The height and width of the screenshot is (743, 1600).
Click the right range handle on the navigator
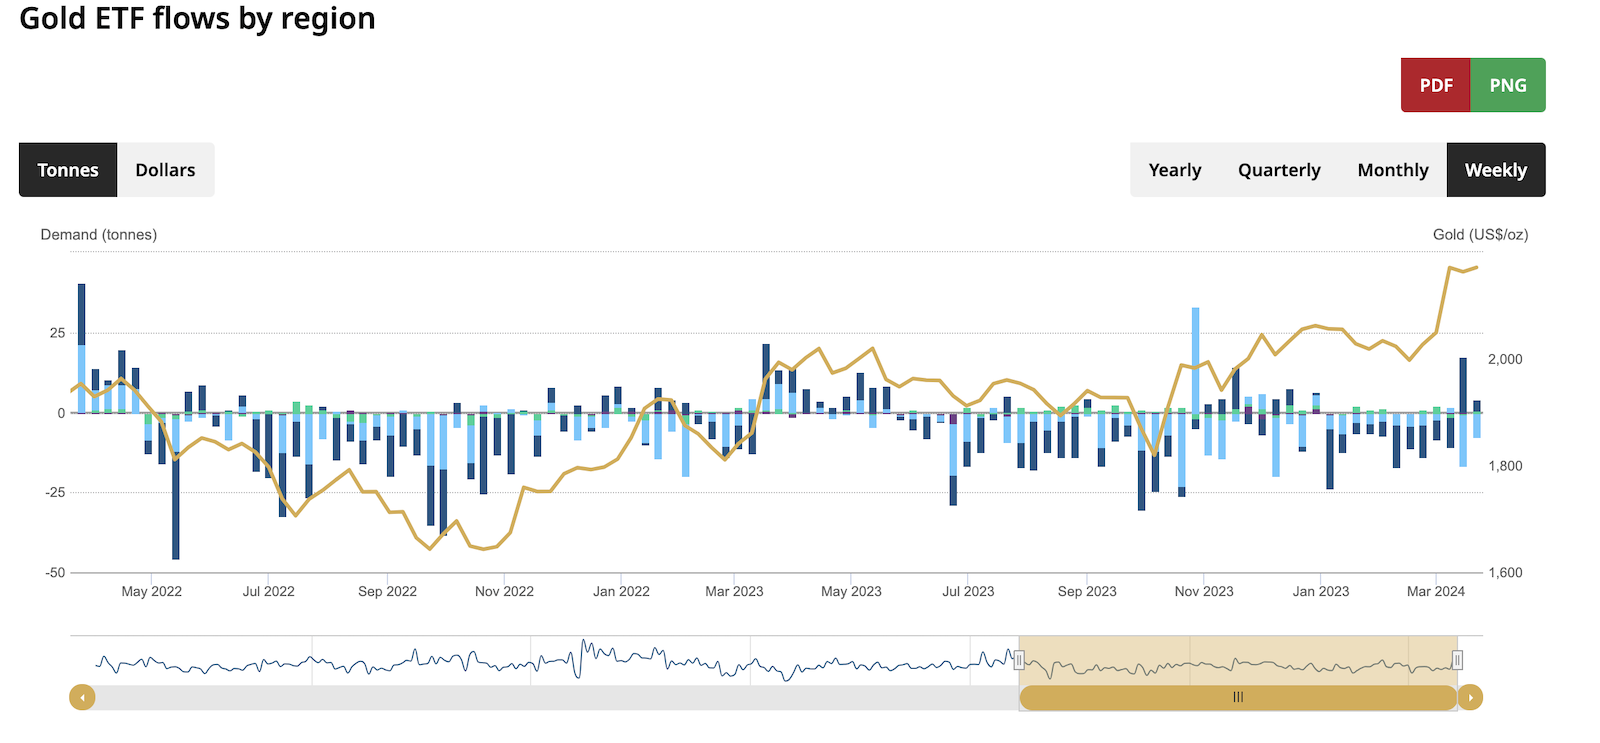pos(1457,660)
